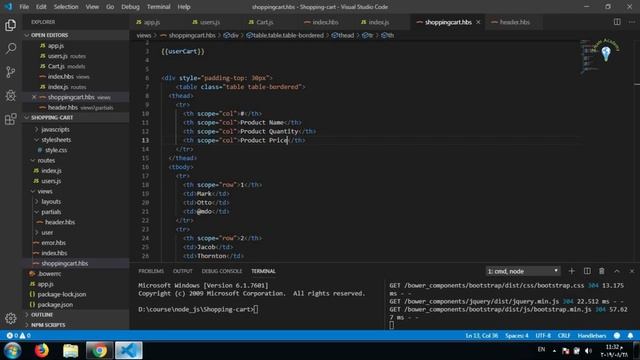Switch to the index.hbs editor tab

pyautogui.click(x=325, y=22)
